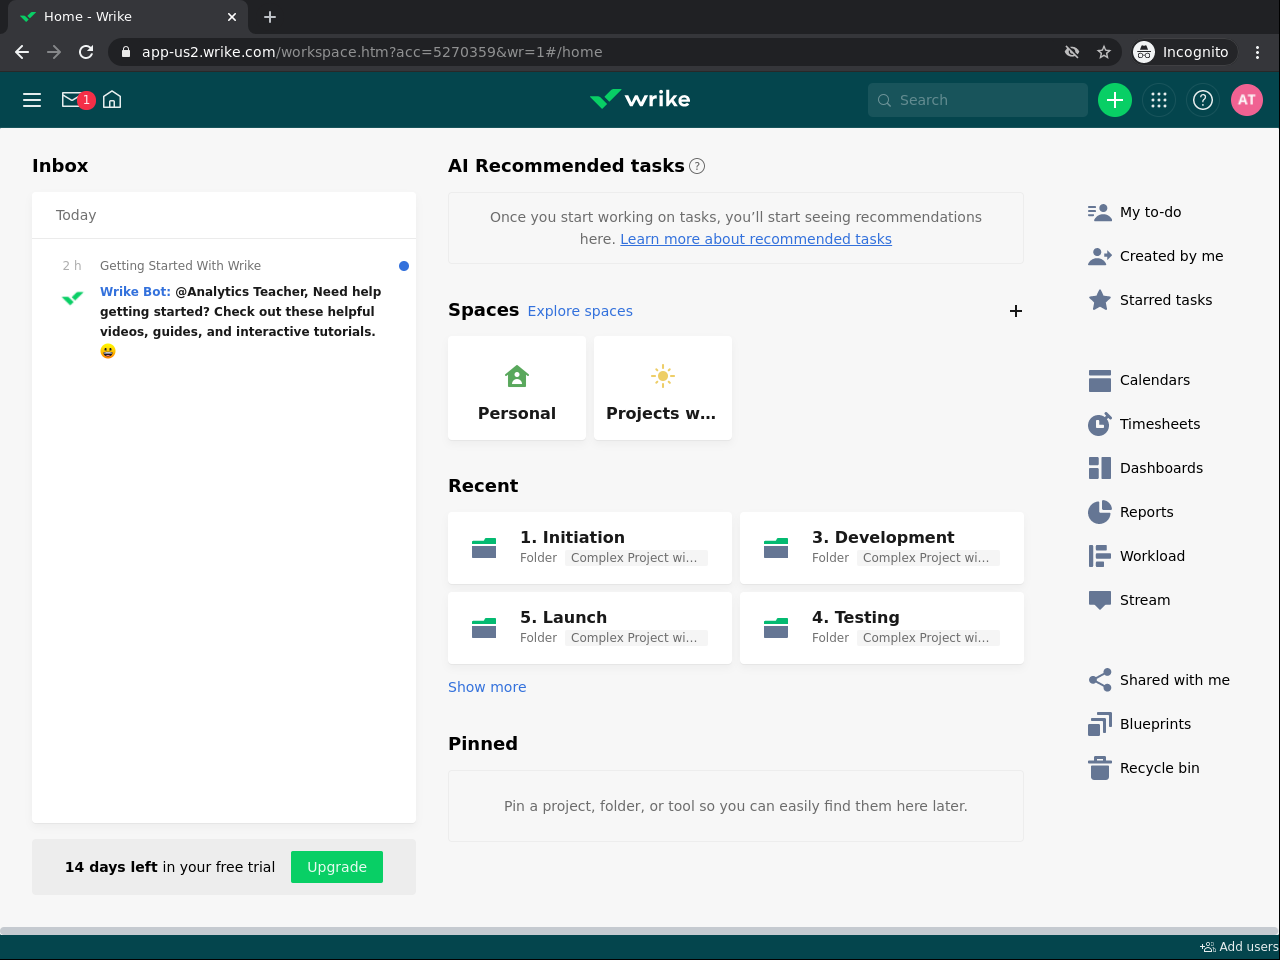Select My to-do label in sidebar
Screen dimensions: 1280x960
pyautogui.click(x=1150, y=212)
